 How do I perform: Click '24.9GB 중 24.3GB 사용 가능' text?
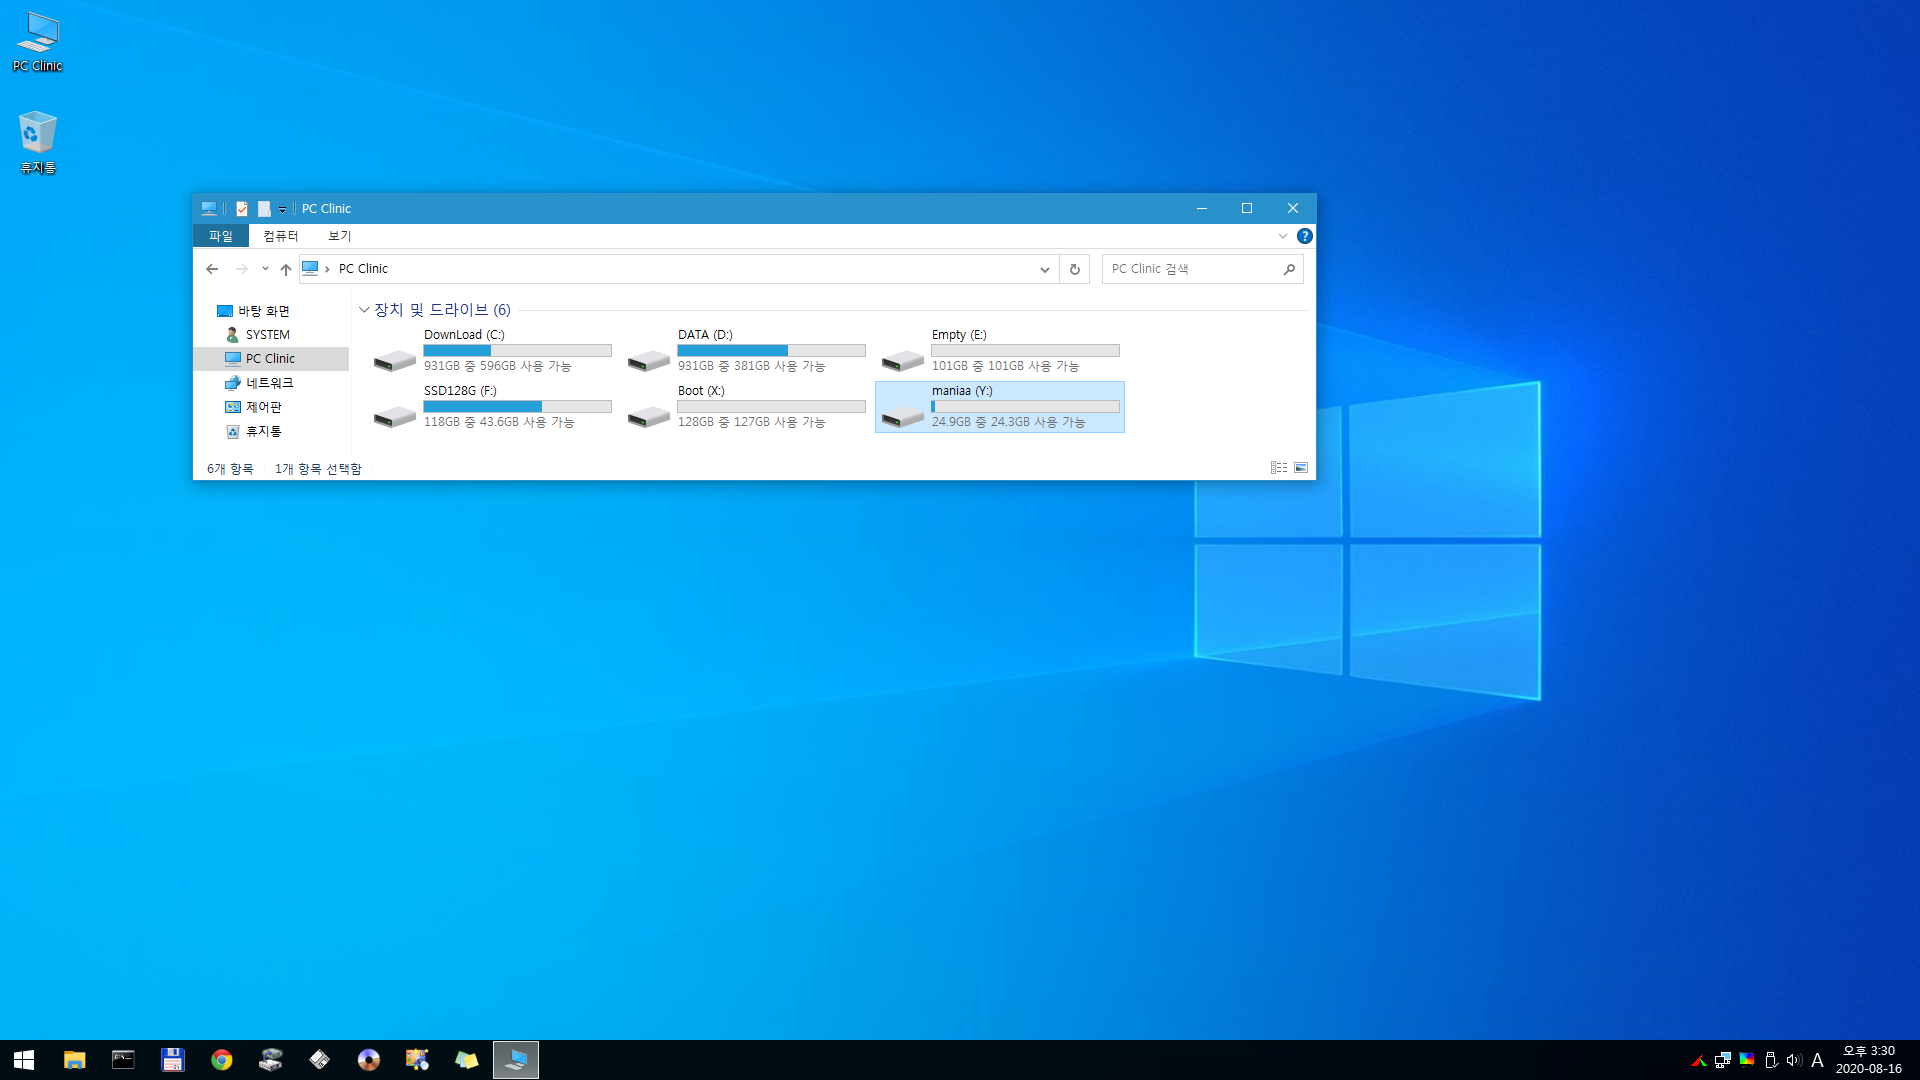[x=1008, y=422]
